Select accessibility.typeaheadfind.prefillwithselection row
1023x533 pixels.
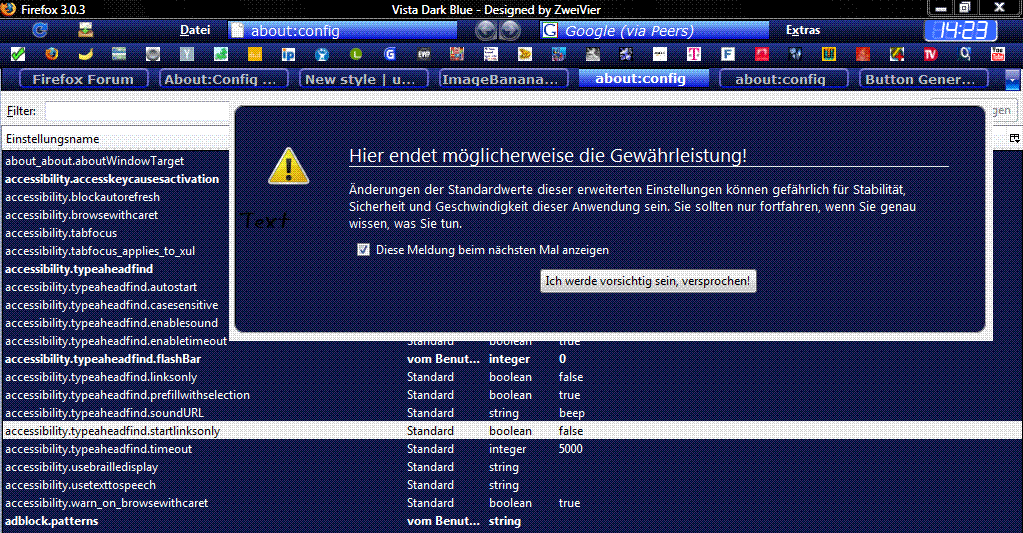tap(512, 395)
